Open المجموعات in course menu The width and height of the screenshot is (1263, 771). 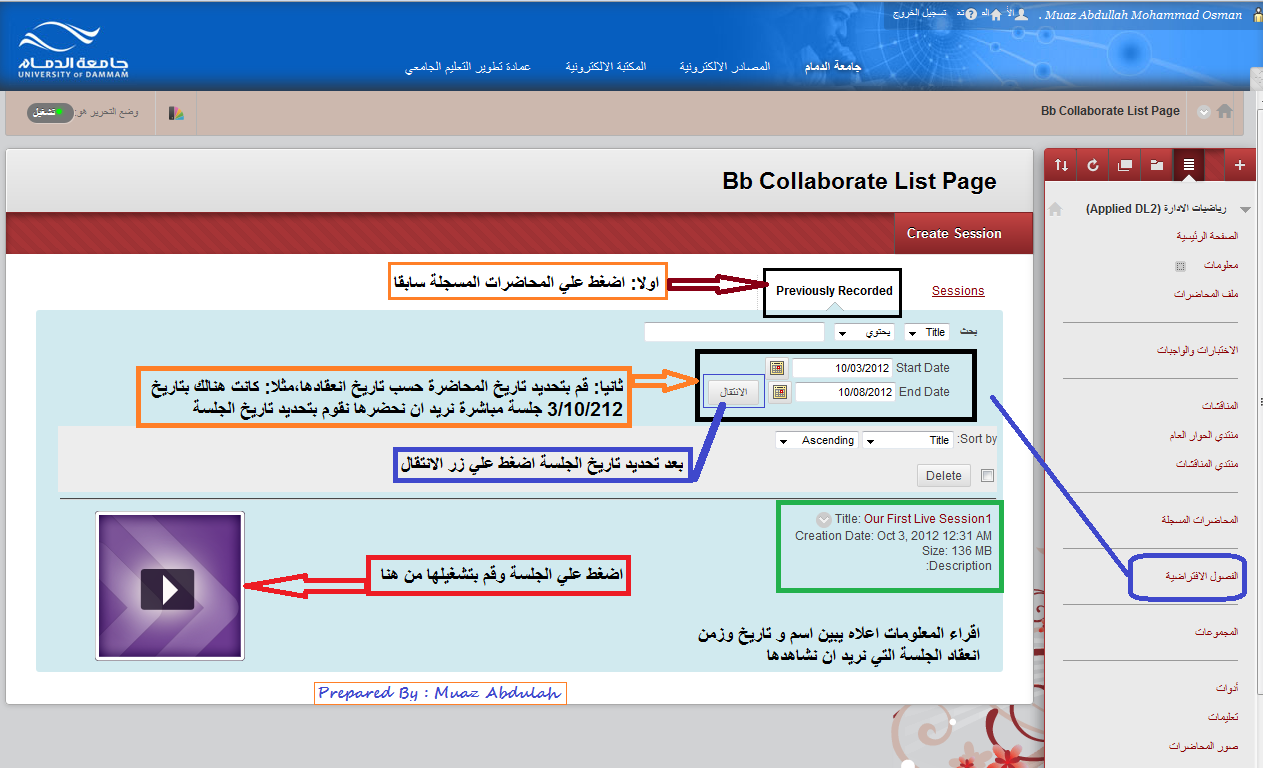1217,633
